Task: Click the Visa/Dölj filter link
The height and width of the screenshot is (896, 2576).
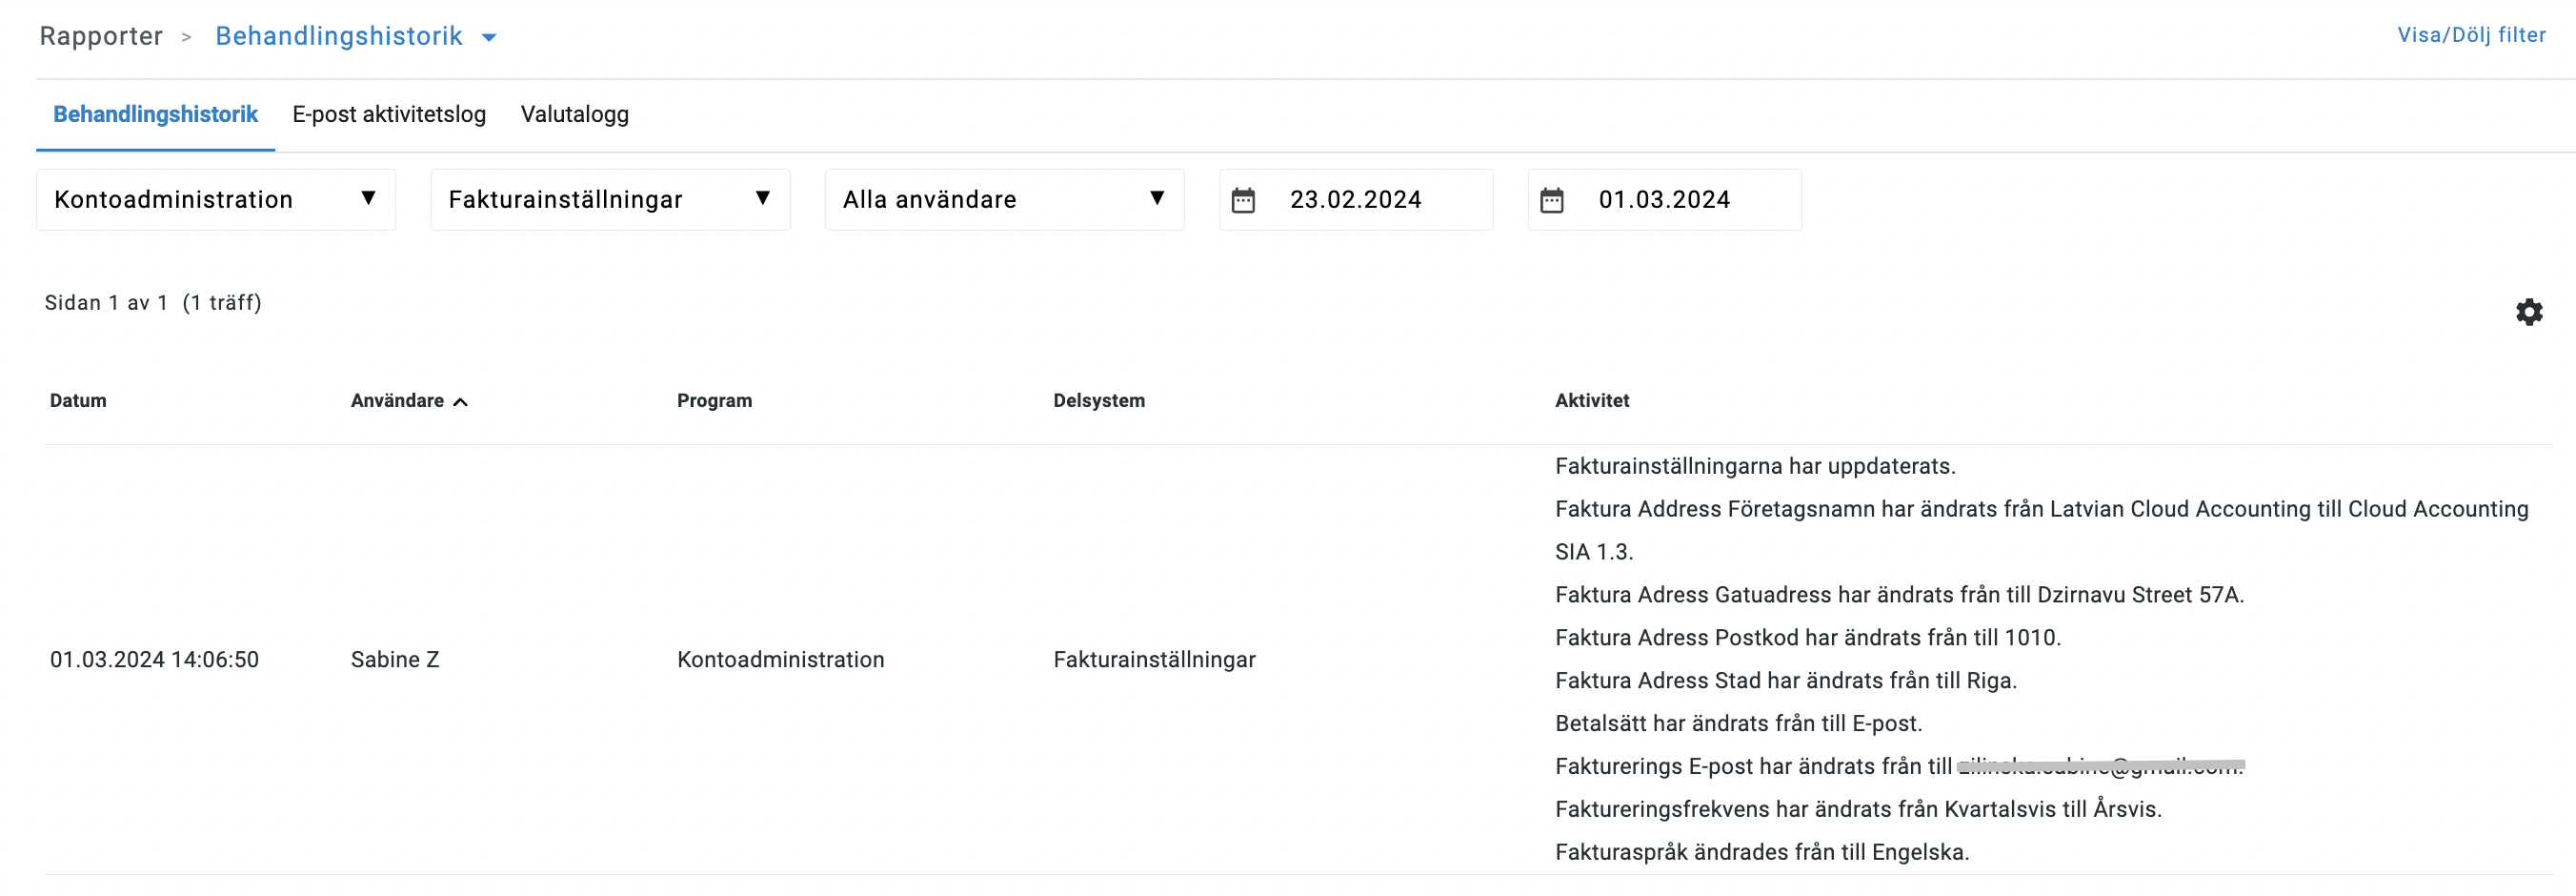Action: (2471, 35)
